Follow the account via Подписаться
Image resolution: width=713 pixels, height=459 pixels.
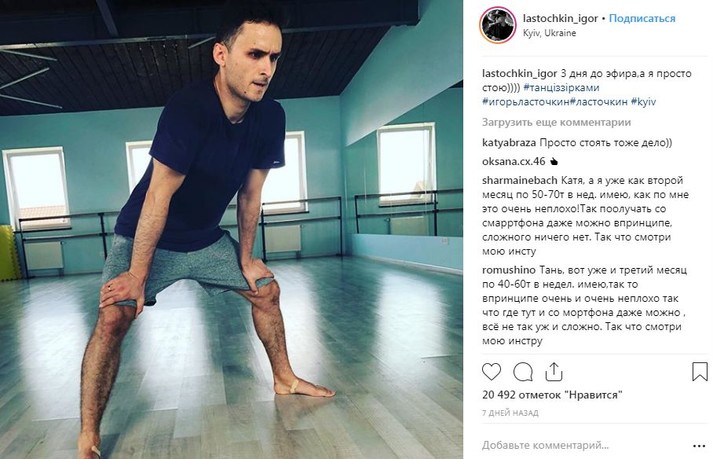point(642,18)
